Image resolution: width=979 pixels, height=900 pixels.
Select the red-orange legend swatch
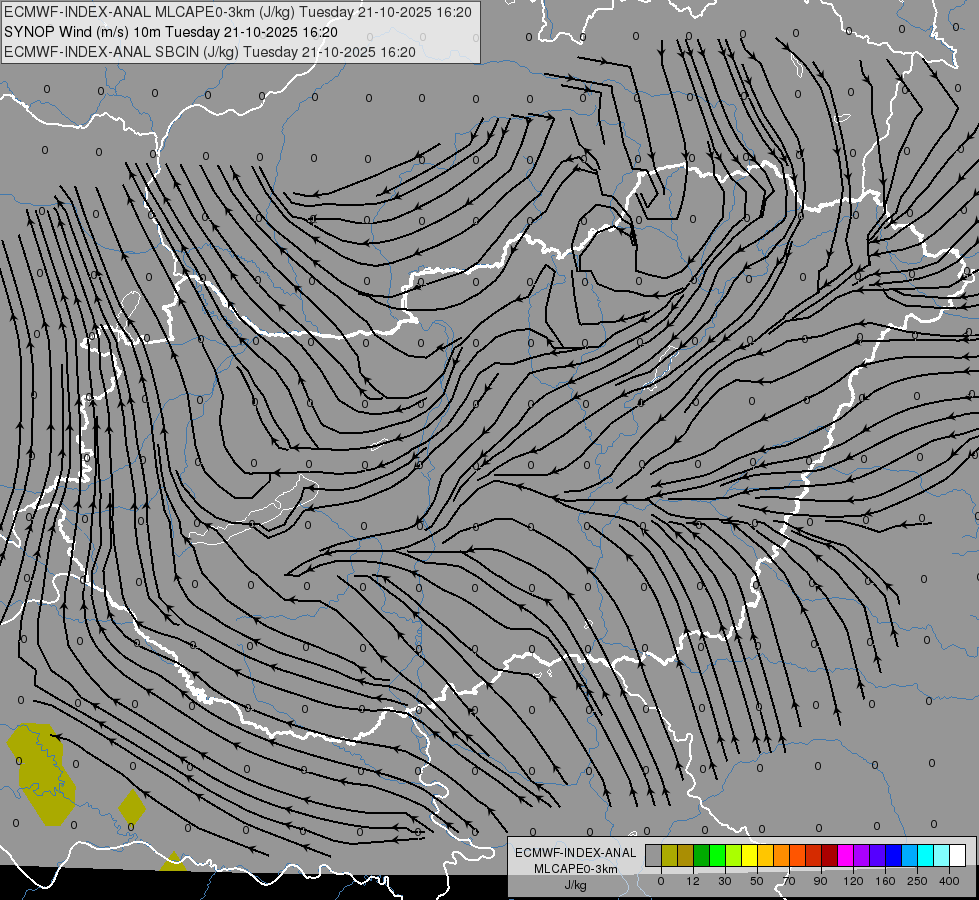pos(798,855)
